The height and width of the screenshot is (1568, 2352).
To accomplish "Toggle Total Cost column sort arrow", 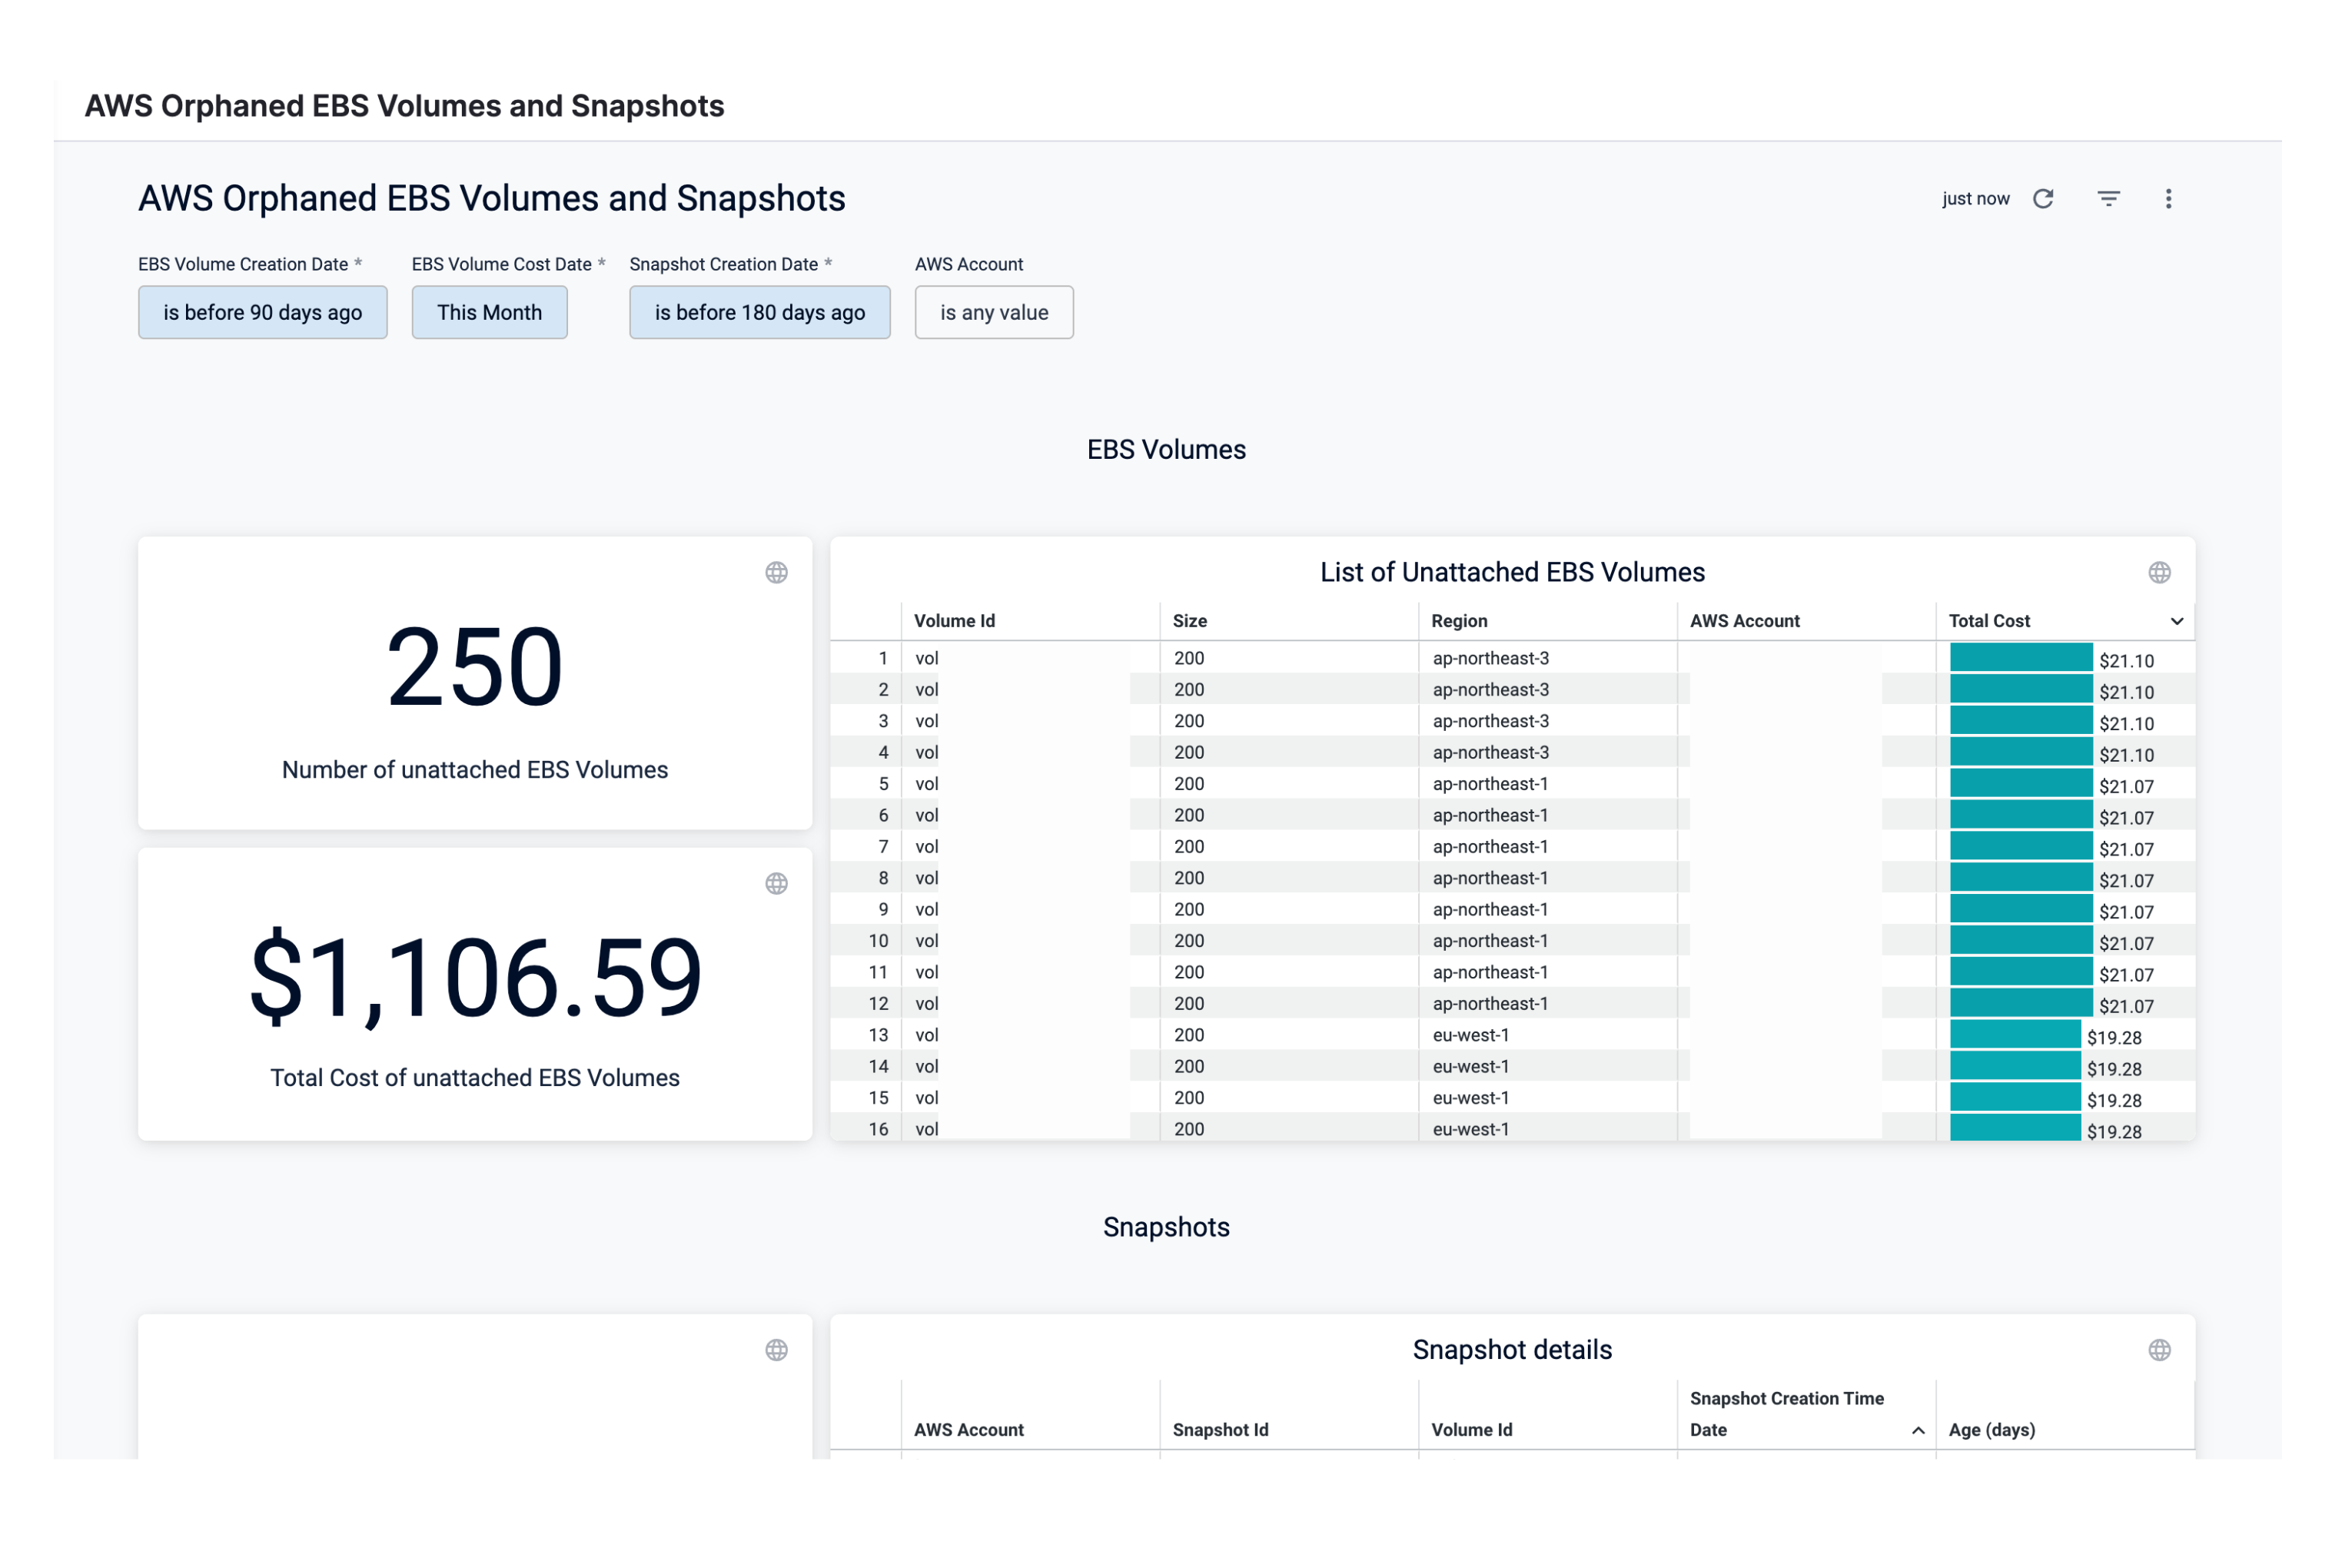I will (2176, 621).
